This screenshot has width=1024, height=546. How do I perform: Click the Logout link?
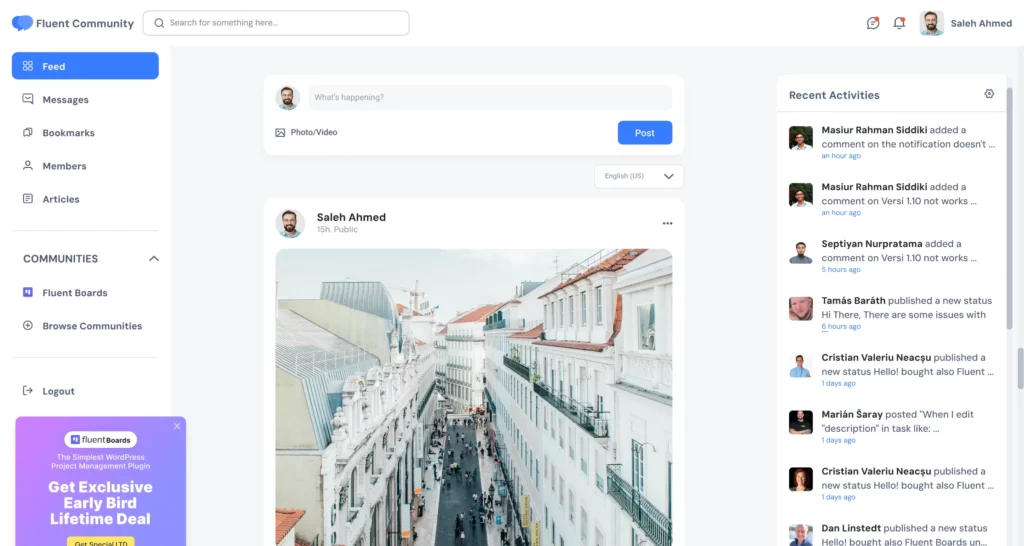(x=58, y=391)
